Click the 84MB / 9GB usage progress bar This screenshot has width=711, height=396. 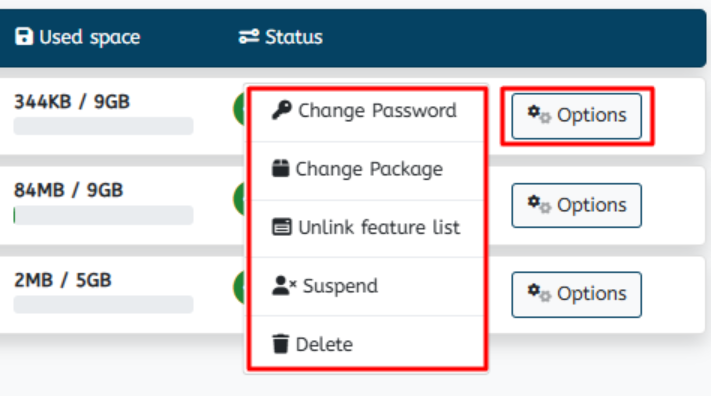pyautogui.click(x=103, y=215)
